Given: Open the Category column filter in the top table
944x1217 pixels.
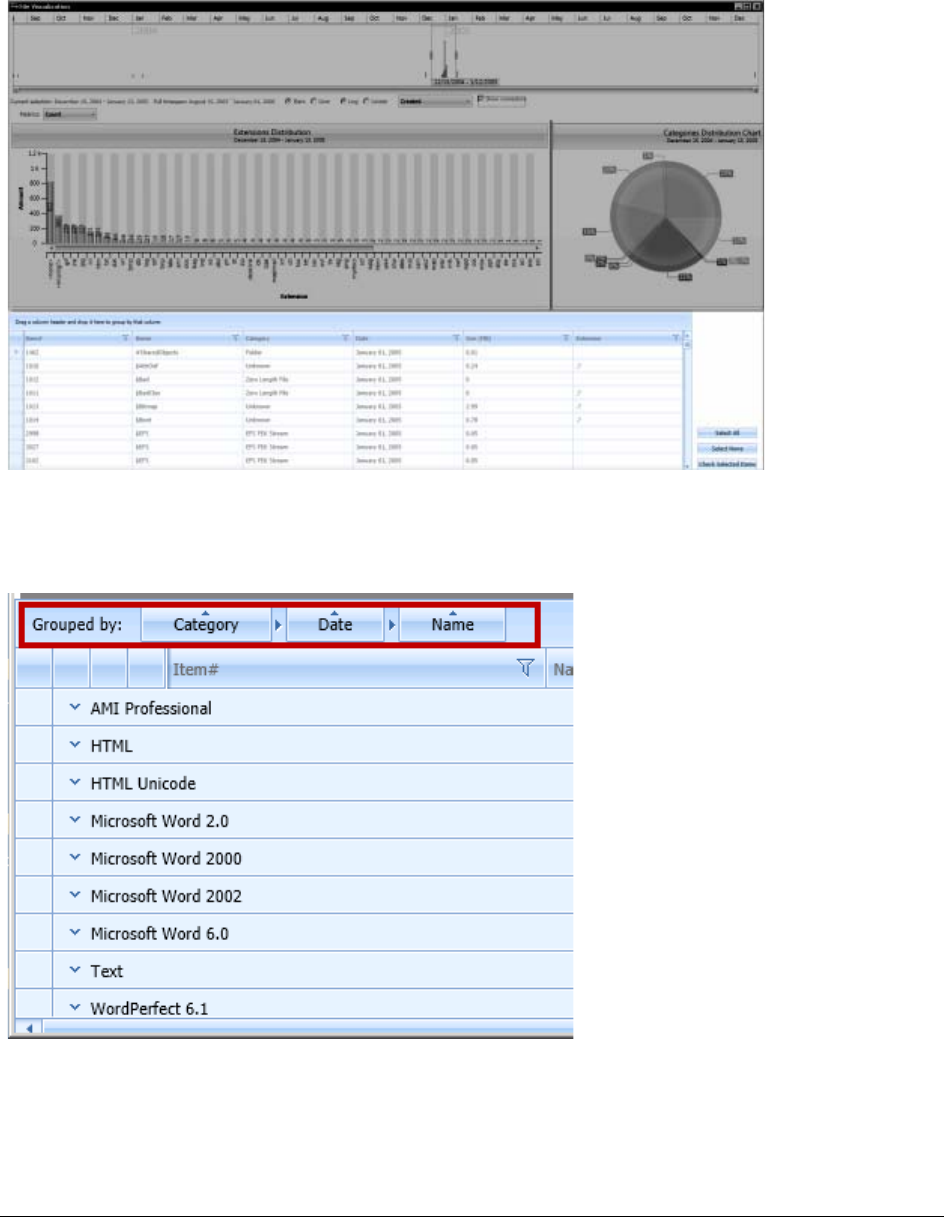Looking at the screenshot, I should [345, 339].
